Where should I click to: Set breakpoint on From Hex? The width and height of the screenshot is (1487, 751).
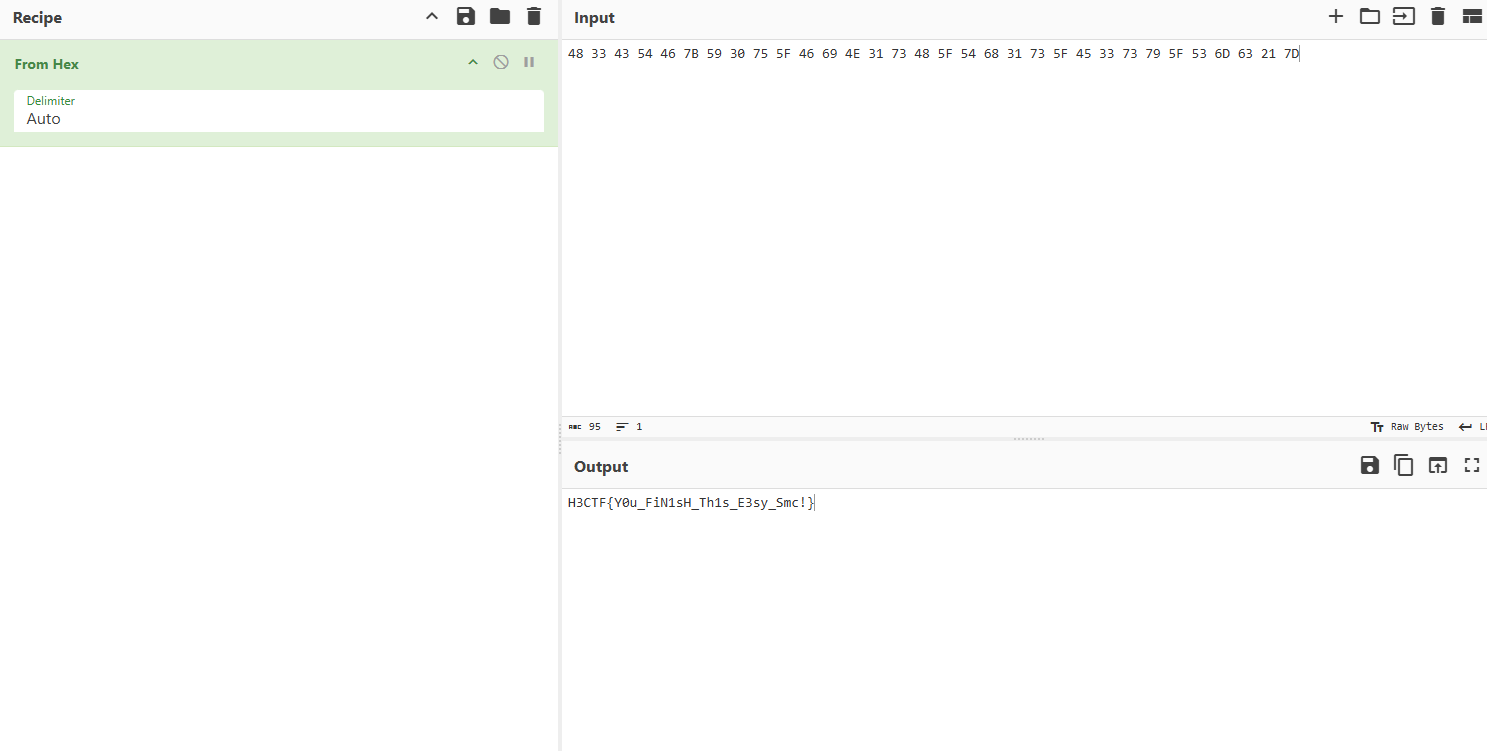(529, 62)
